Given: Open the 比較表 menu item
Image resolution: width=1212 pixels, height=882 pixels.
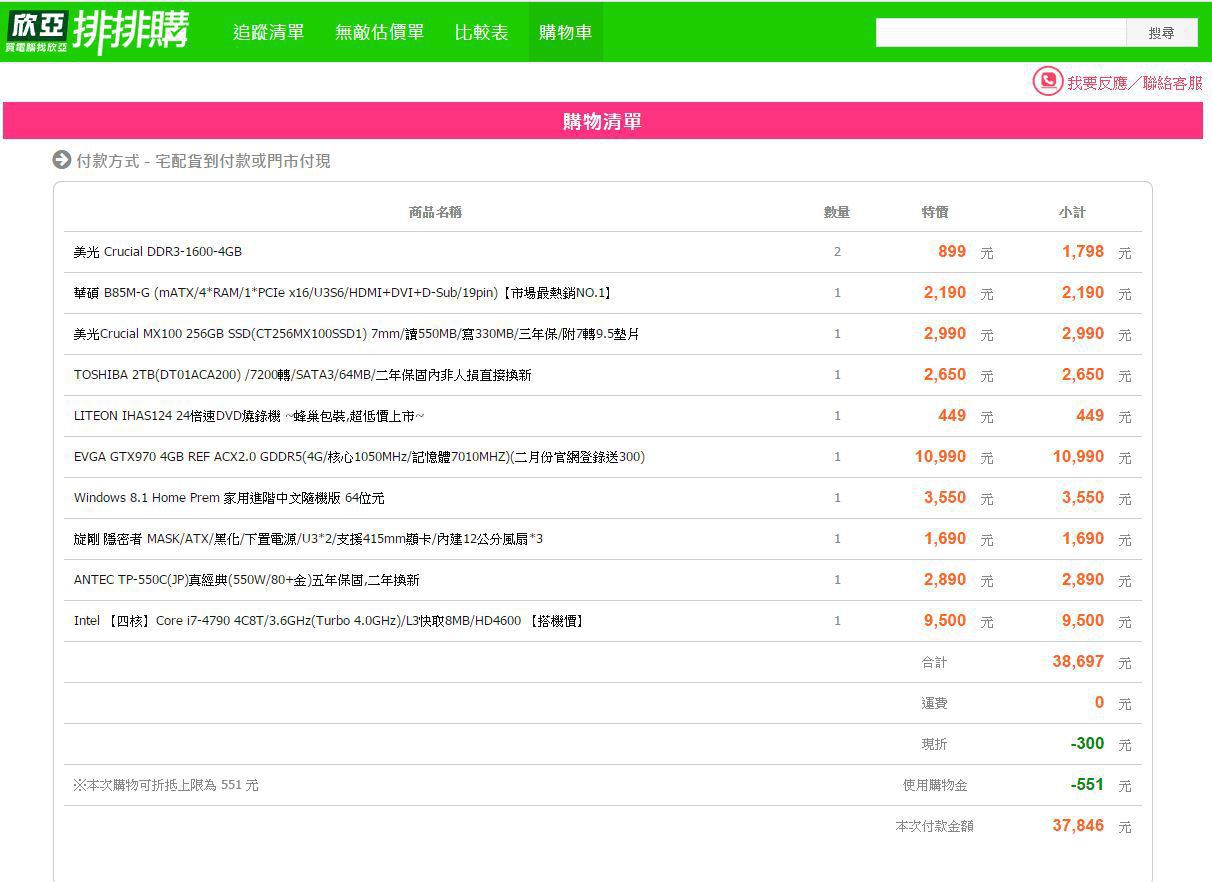Looking at the screenshot, I should click(x=481, y=32).
